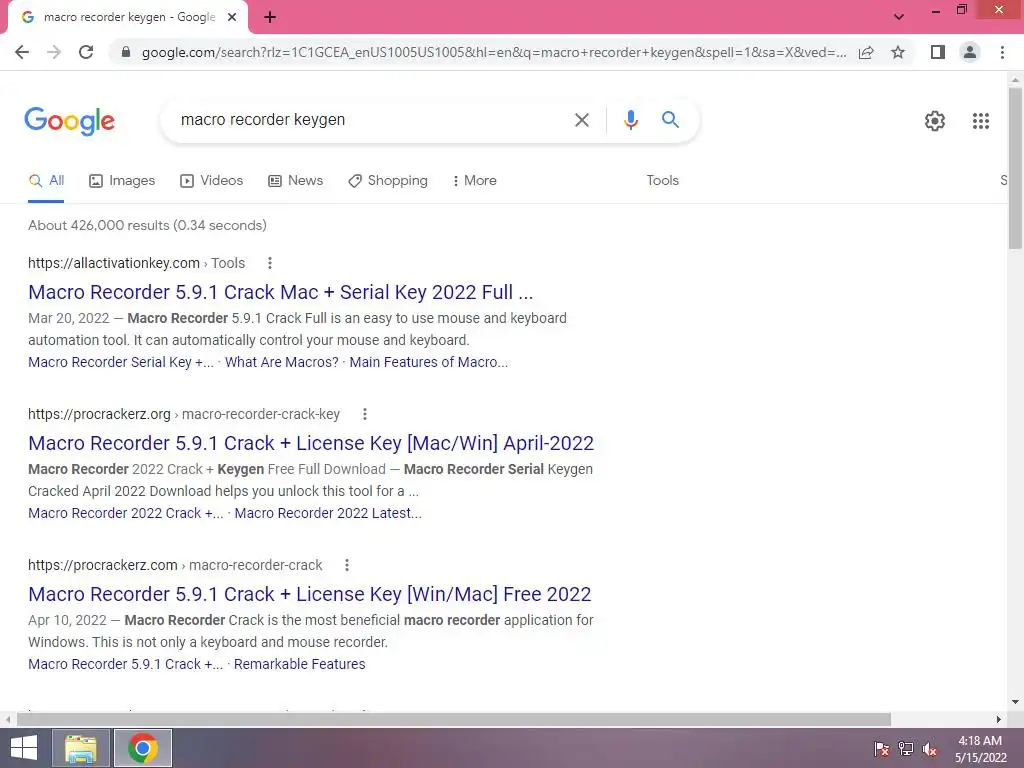Select the All results tab
The width and height of the screenshot is (1024, 768).
point(46,181)
